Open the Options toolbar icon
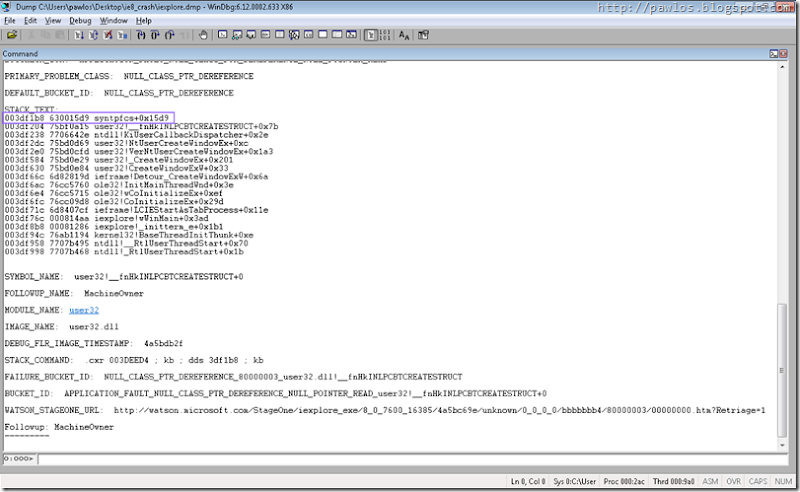Image resolution: width=800 pixels, height=492 pixels. (x=423, y=35)
